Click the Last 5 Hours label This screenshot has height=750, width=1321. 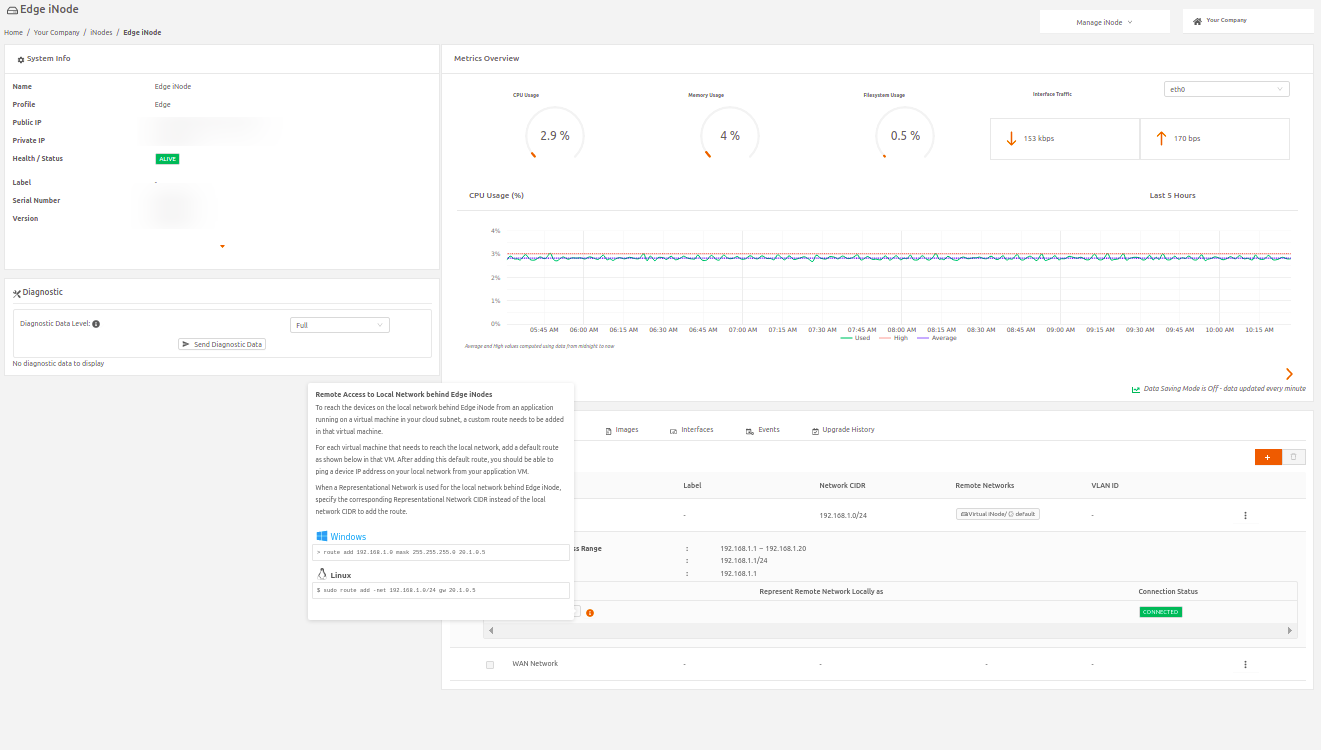[1173, 196]
